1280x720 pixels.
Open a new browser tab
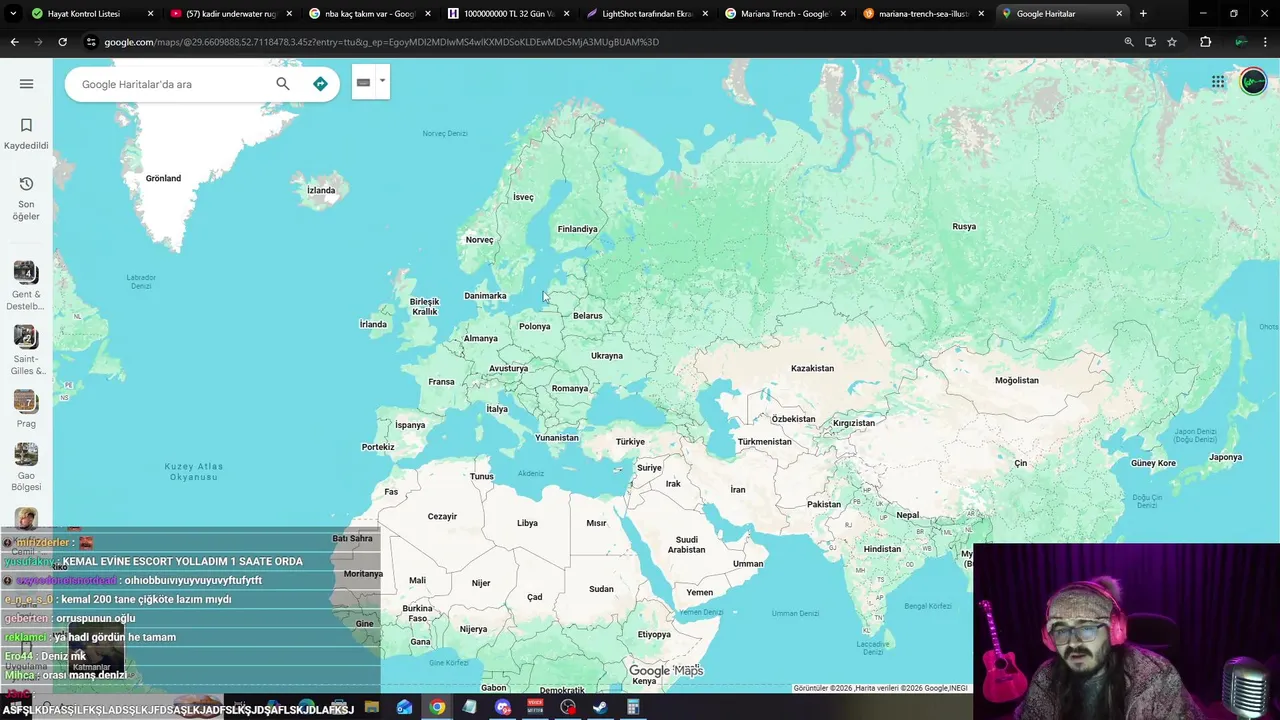1143,14
